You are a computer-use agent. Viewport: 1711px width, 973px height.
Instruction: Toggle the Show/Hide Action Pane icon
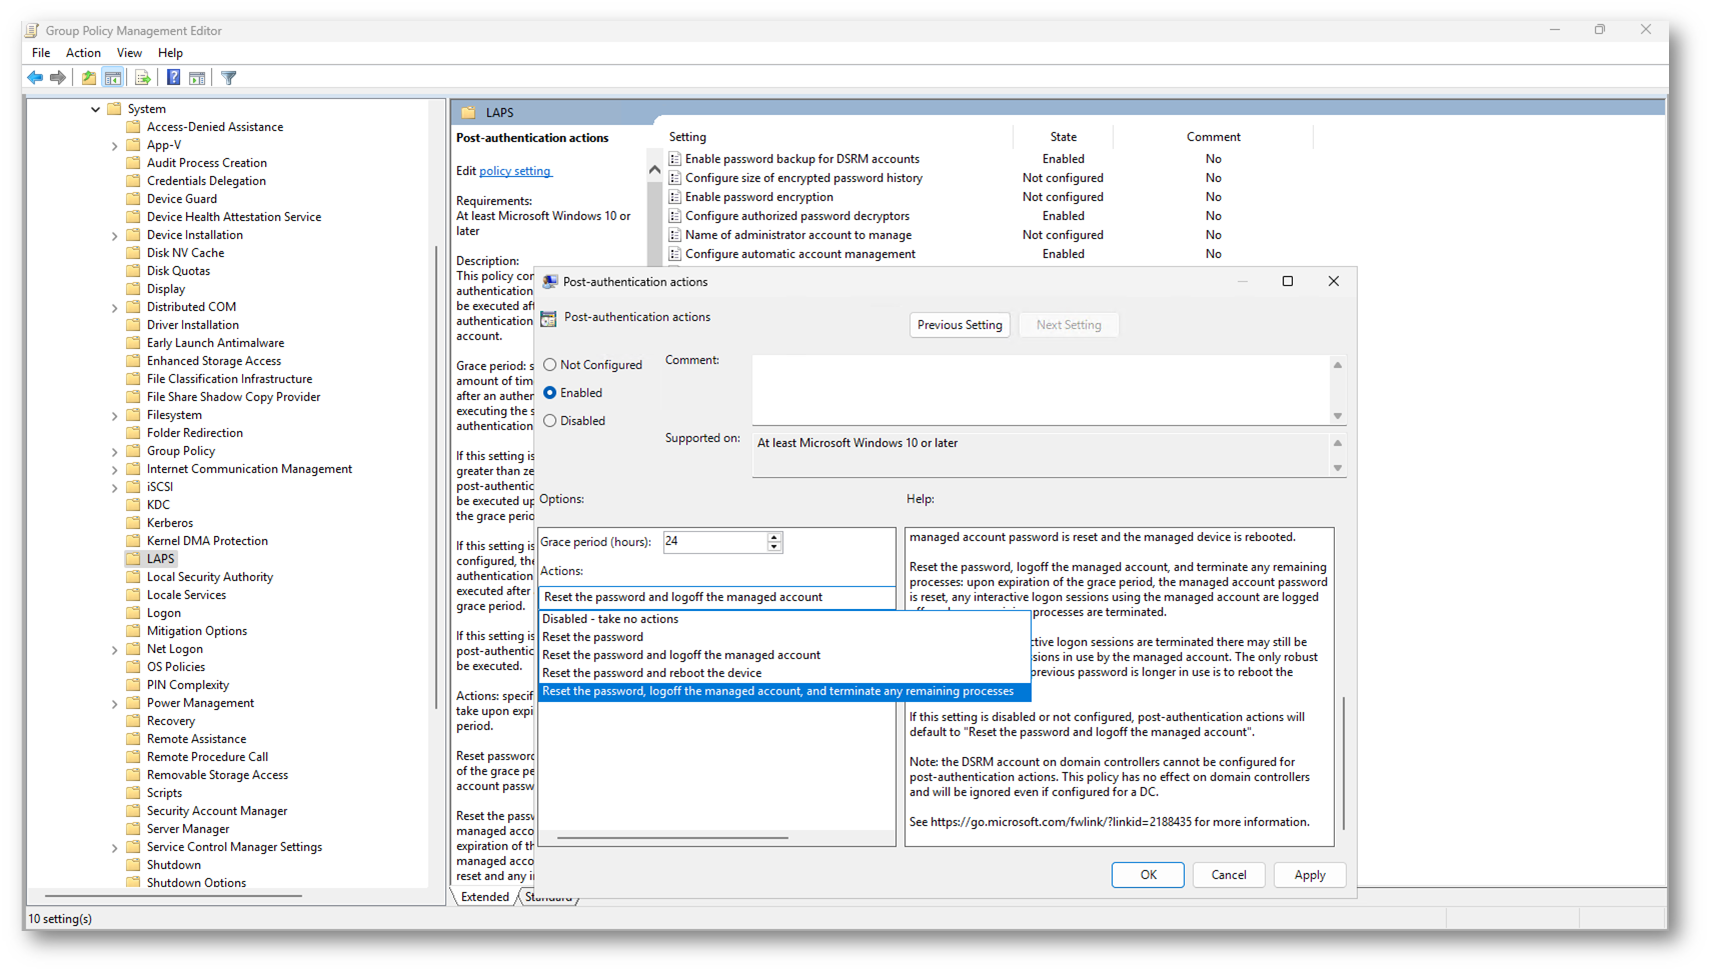pyautogui.click(x=197, y=78)
